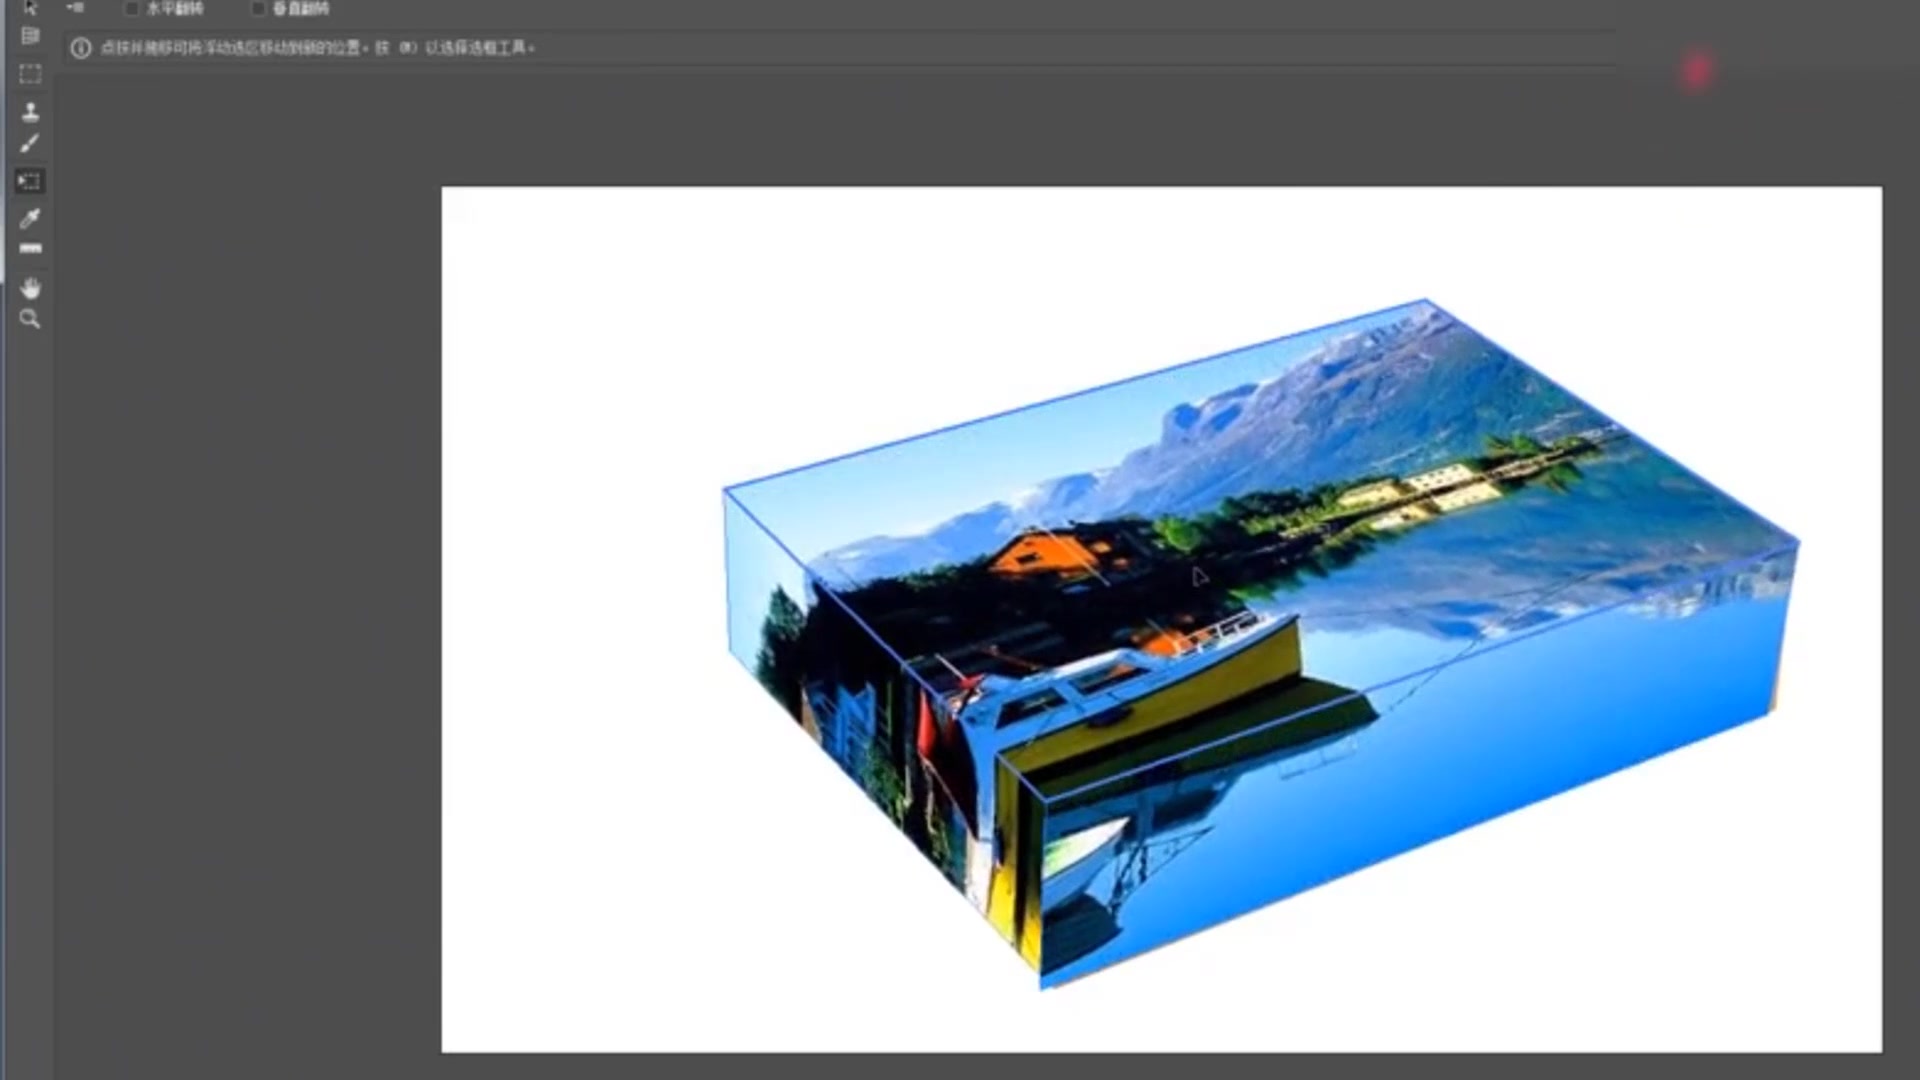Click the left side plane with trees

860,720
